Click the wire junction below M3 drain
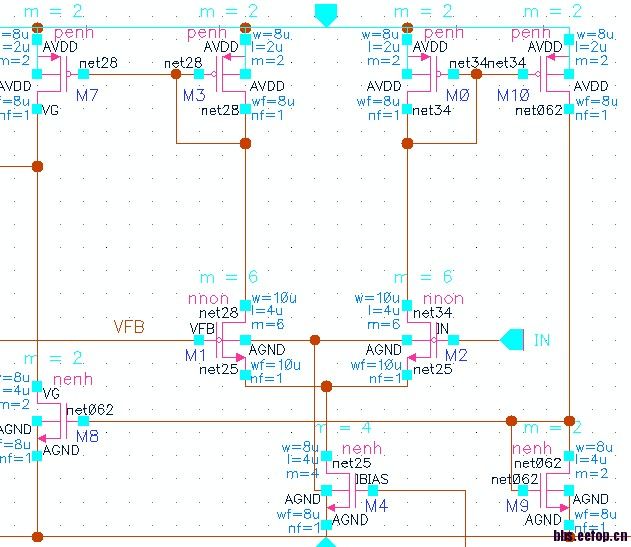The height and width of the screenshot is (547, 631). pyautogui.click(x=245, y=143)
